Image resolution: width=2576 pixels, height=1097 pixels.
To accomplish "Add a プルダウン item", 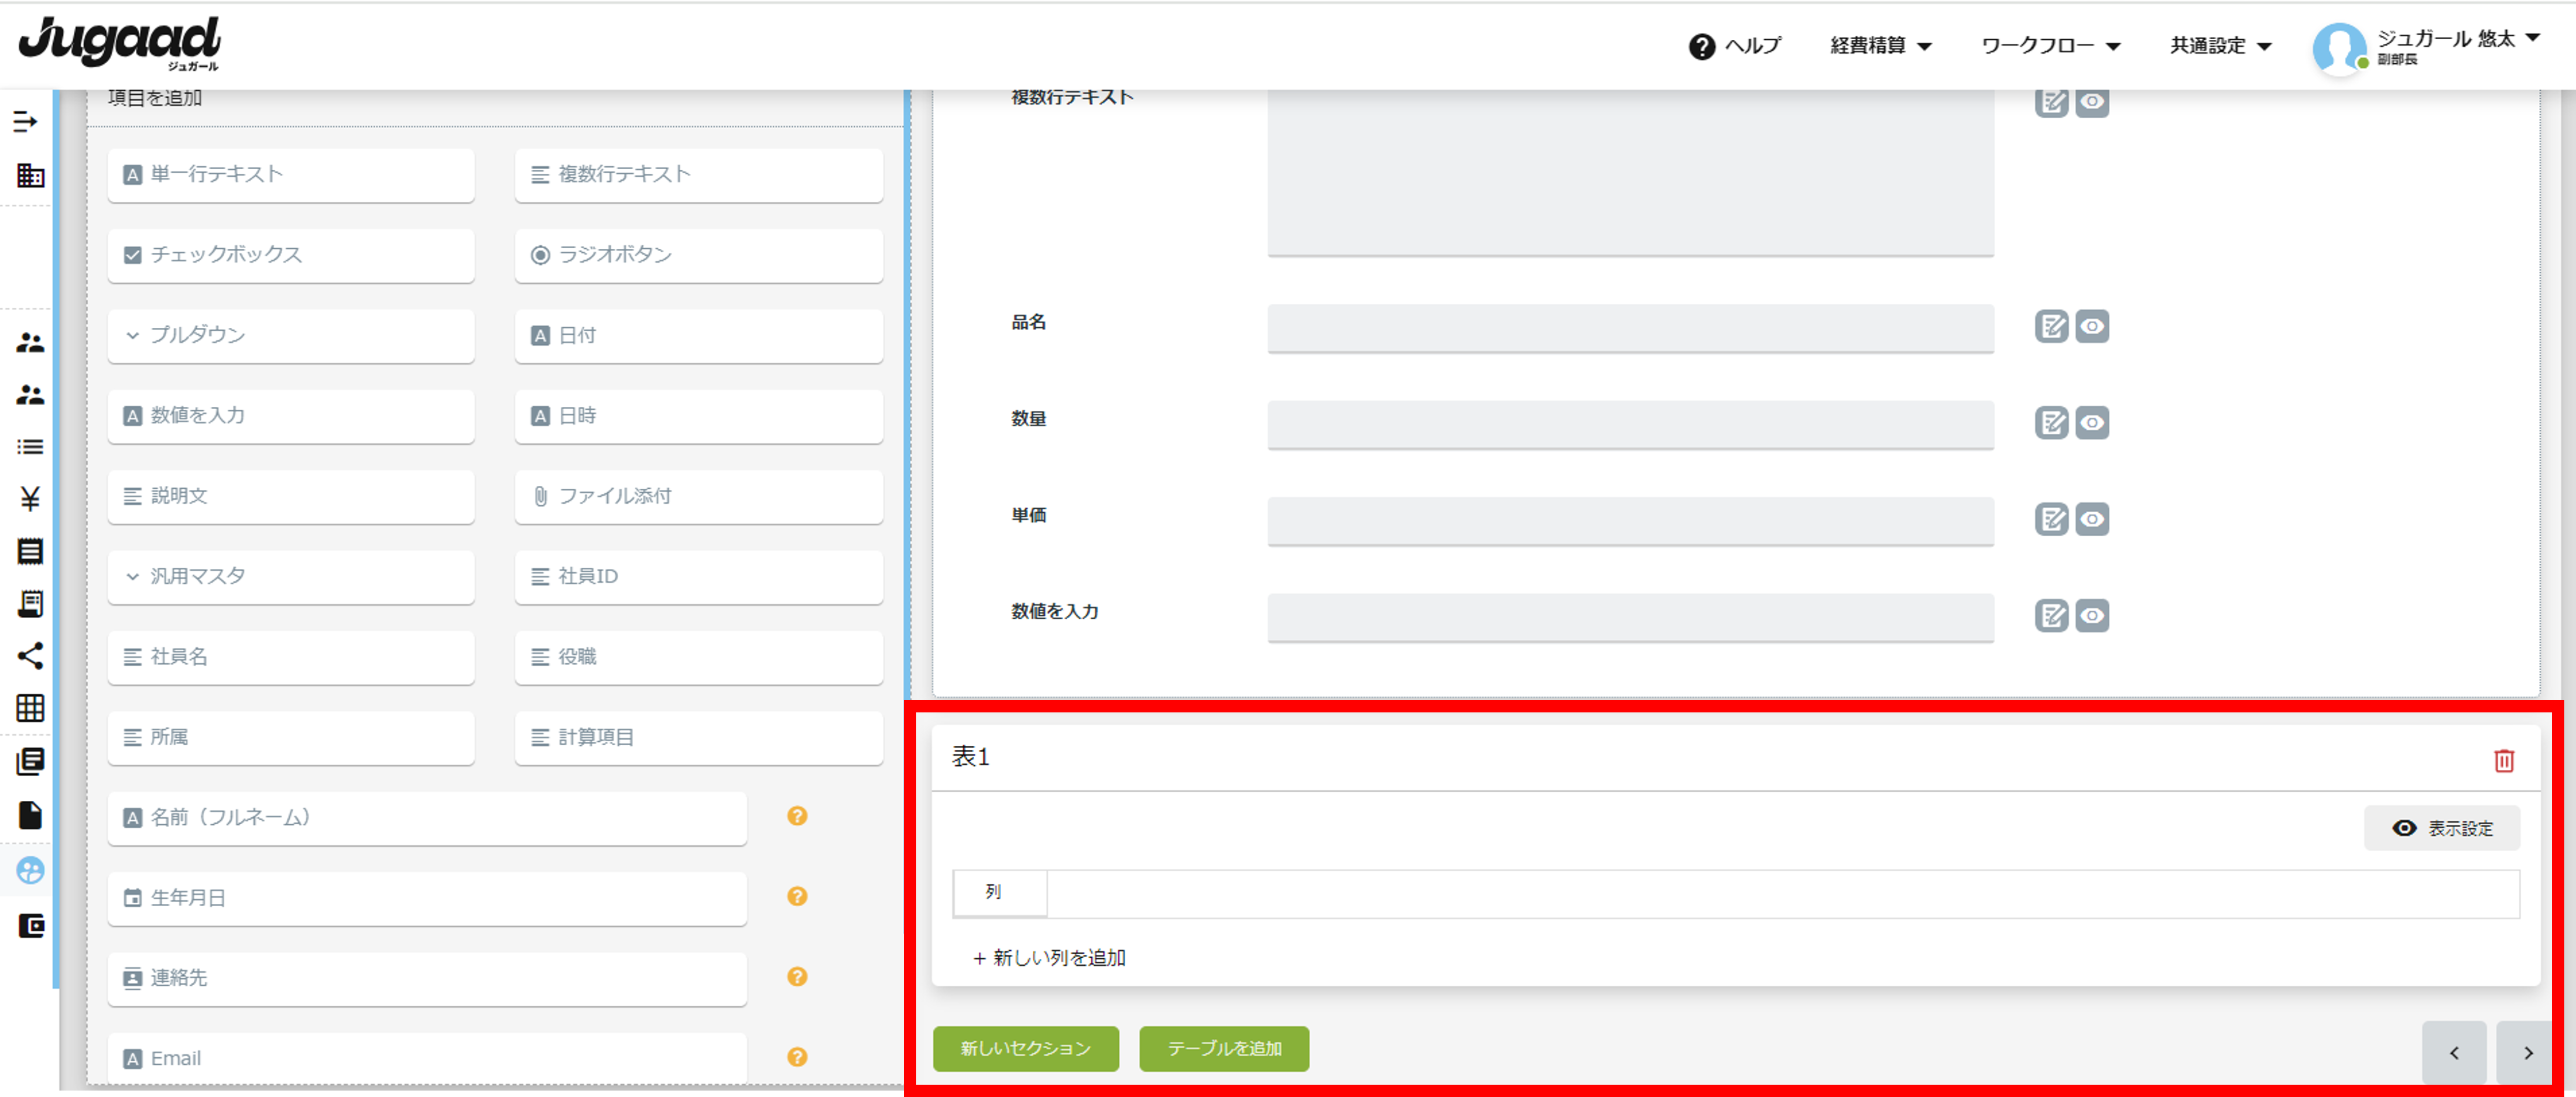I will [x=291, y=335].
